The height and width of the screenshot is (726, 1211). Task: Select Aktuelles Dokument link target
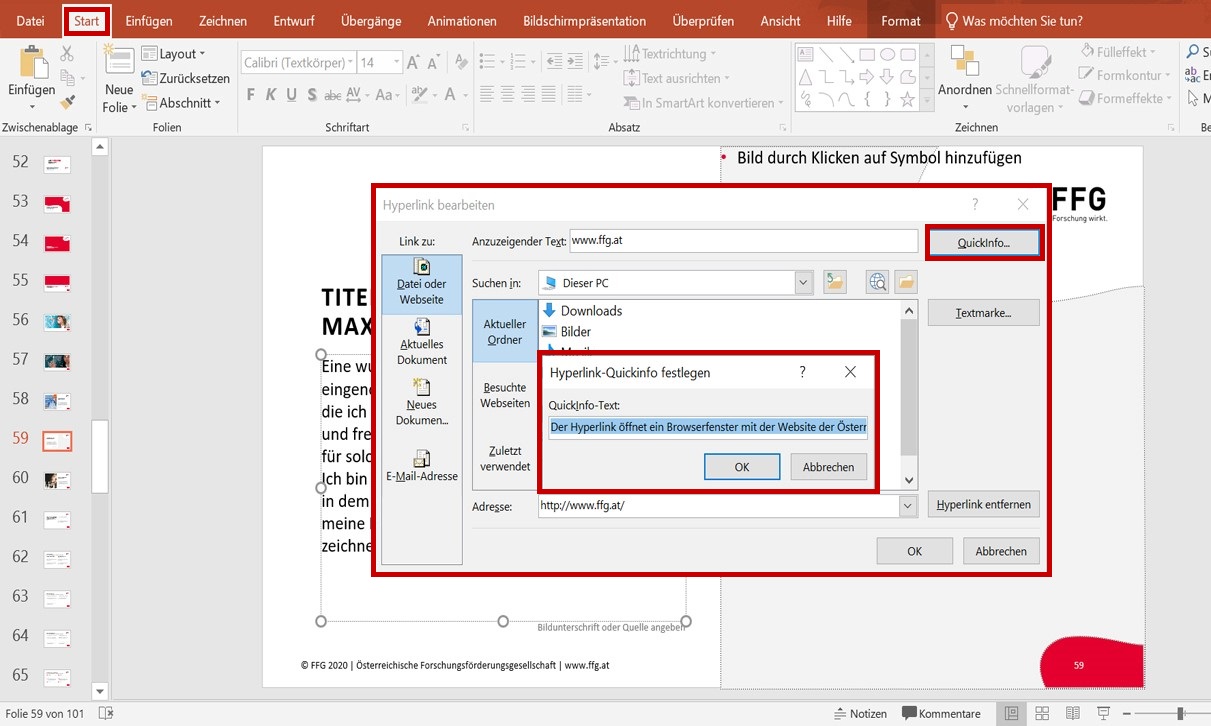coord(421,341)
